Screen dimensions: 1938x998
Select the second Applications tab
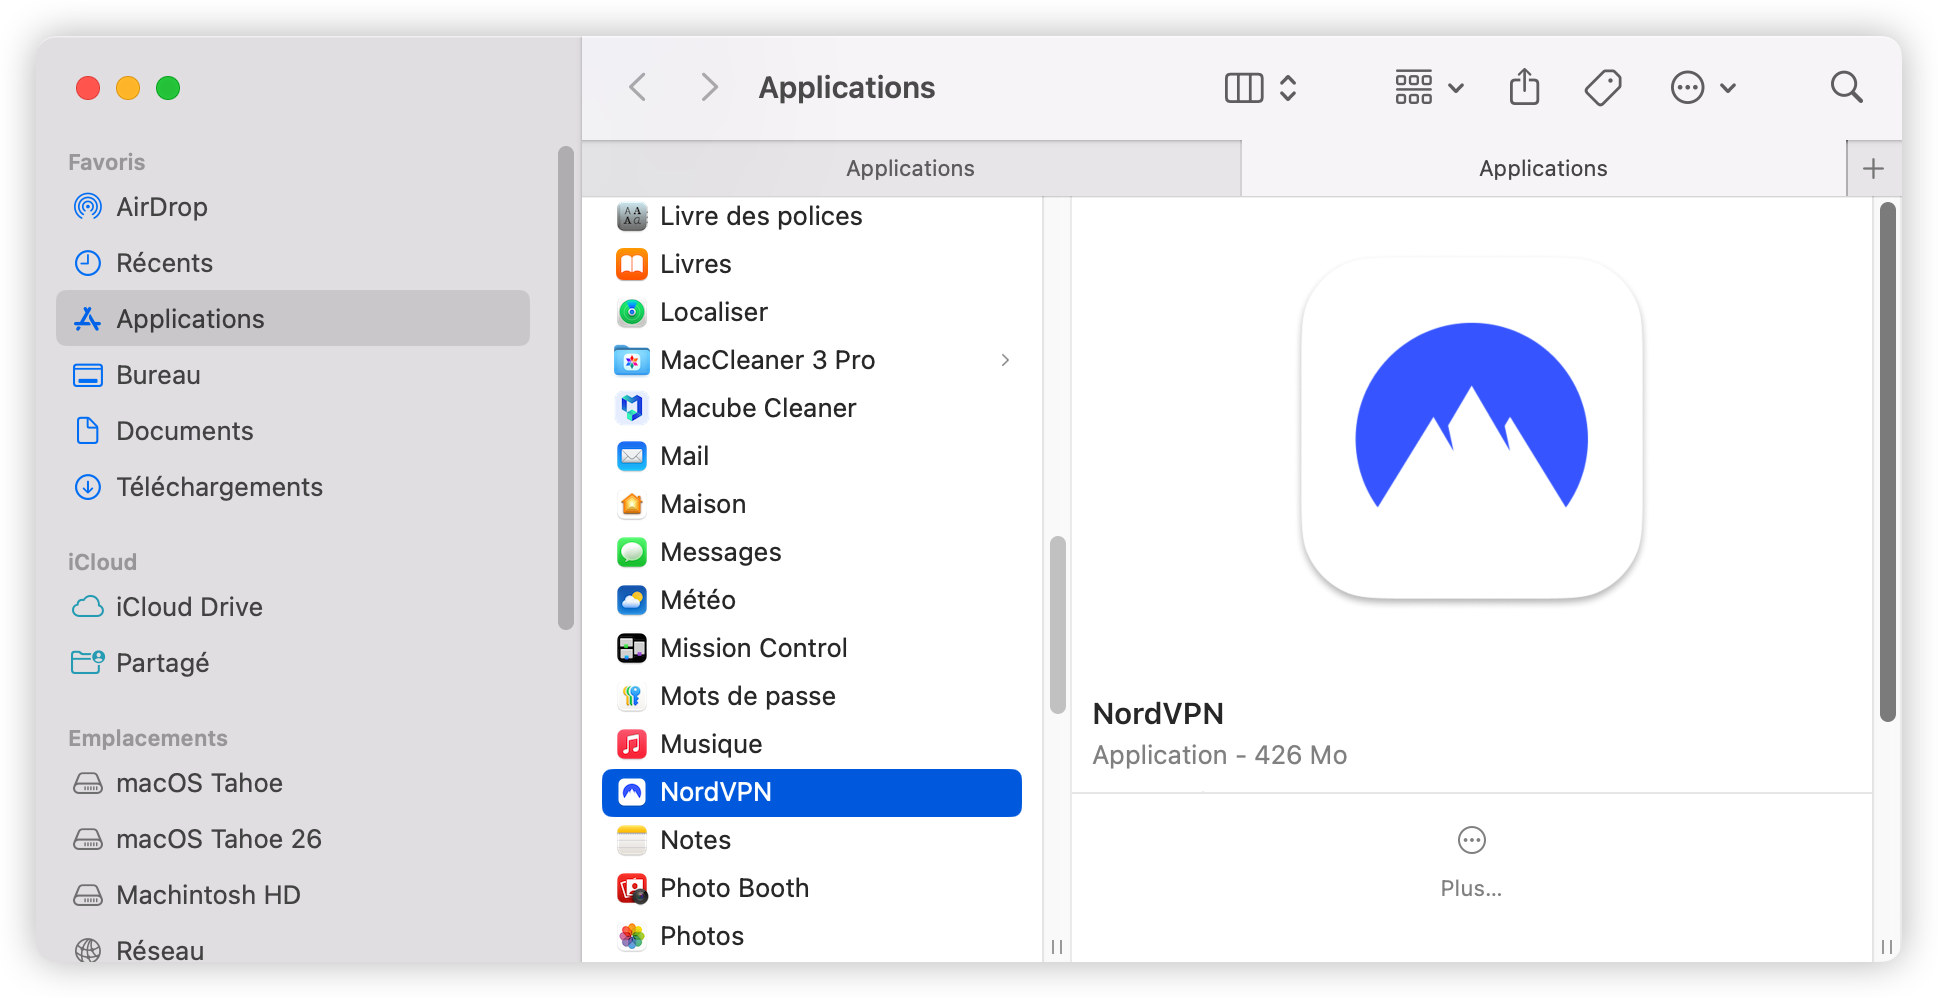pyautogui.click(x=1543, y=168)
